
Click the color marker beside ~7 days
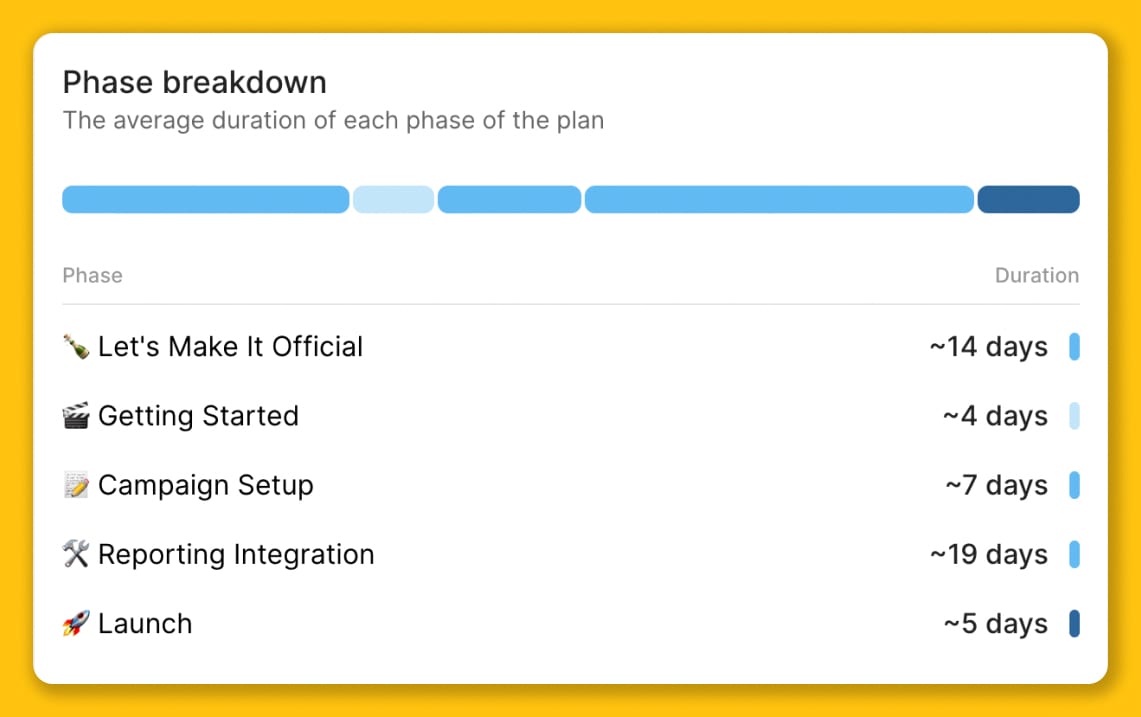coord(1074,485)
